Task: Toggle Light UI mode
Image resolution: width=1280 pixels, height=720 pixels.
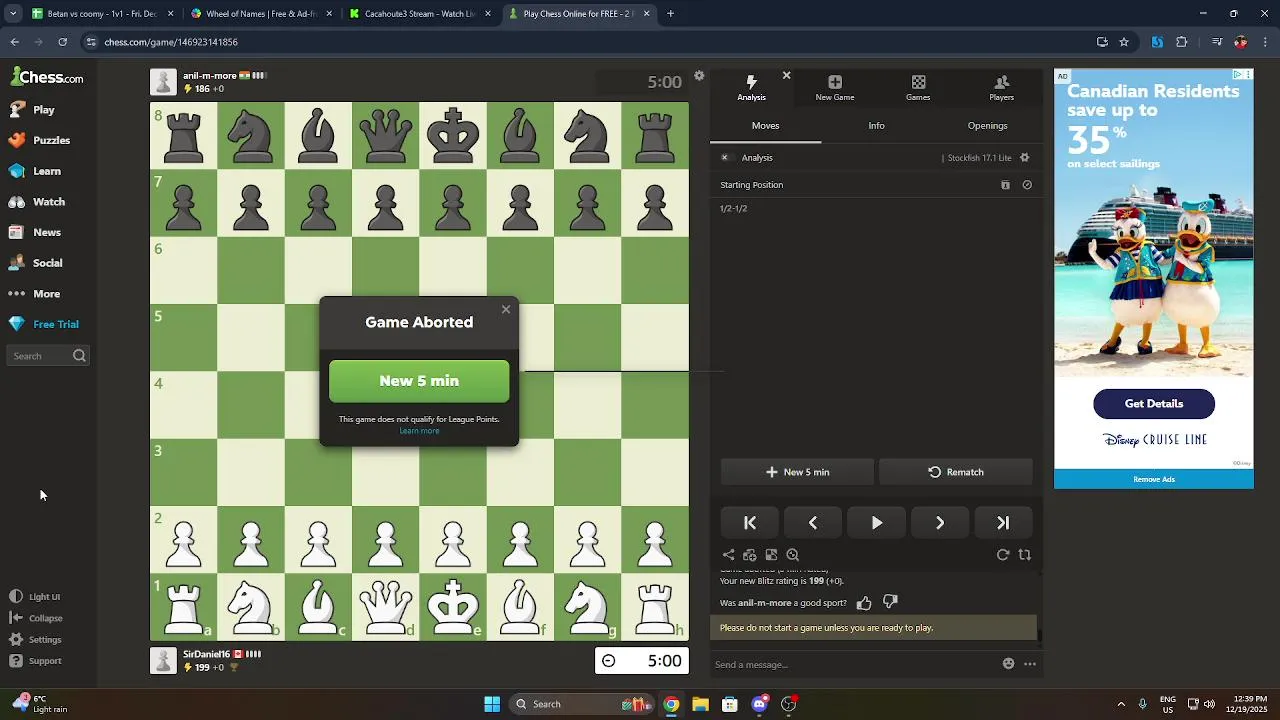Action: click(35, 597)
